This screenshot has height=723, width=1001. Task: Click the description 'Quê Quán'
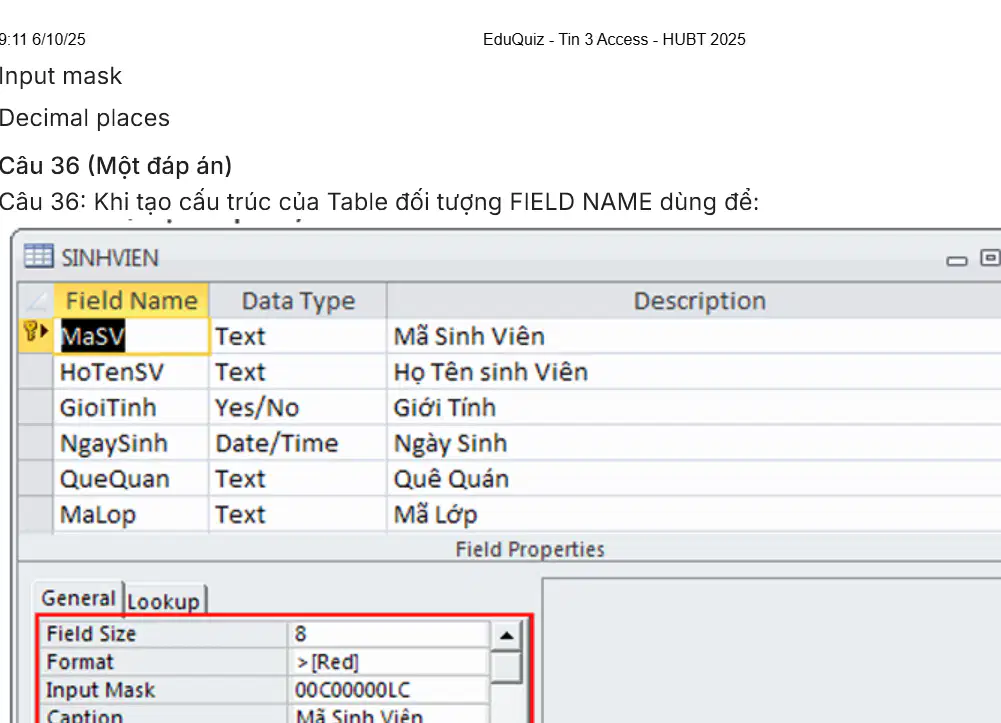(x=451, y=479)
